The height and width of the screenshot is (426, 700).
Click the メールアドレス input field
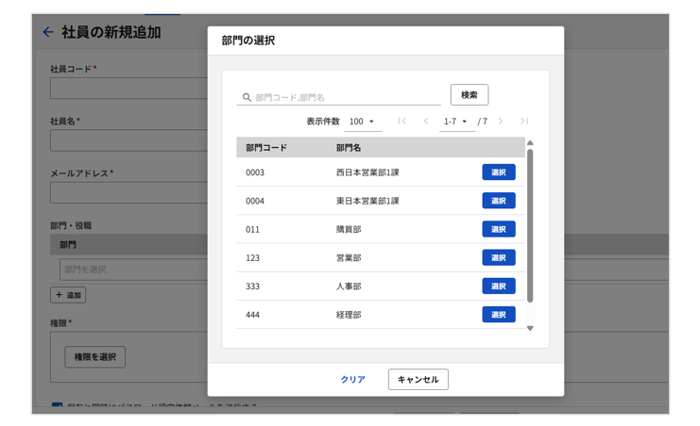click(x=129, y=192)
